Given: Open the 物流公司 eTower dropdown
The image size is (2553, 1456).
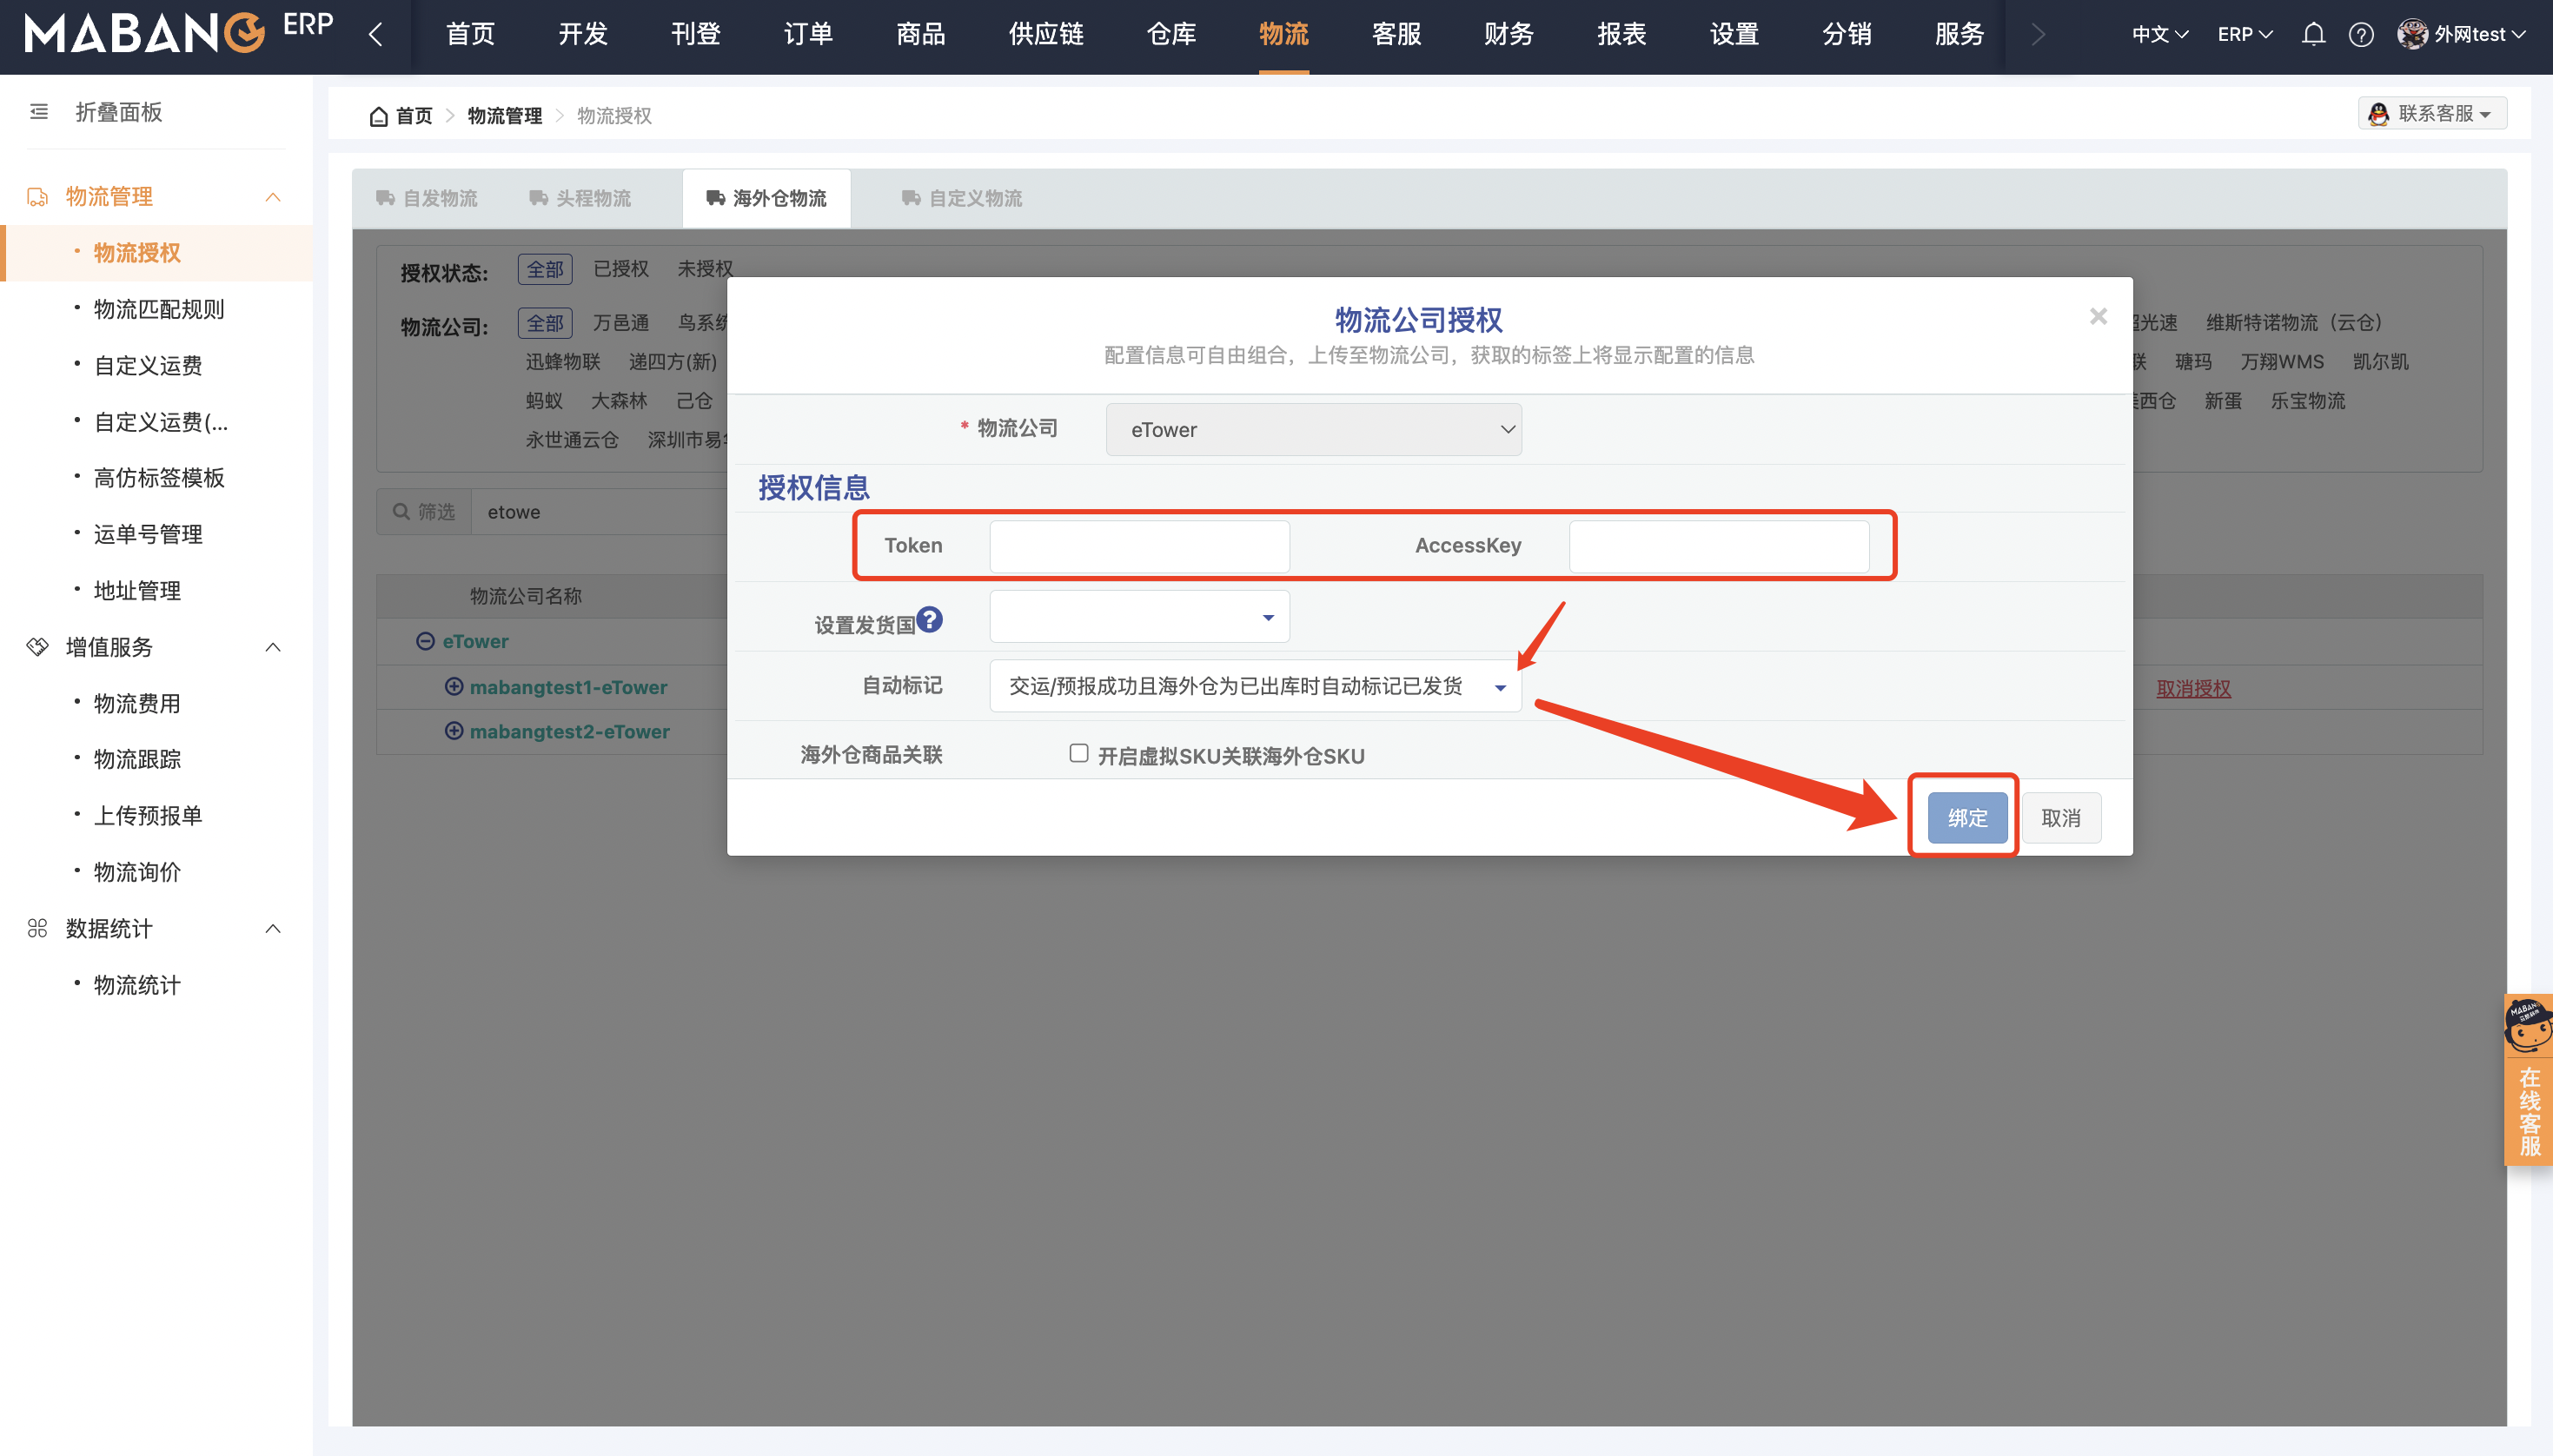Looking at the screenshot, I should click(x=1313, y=429).
